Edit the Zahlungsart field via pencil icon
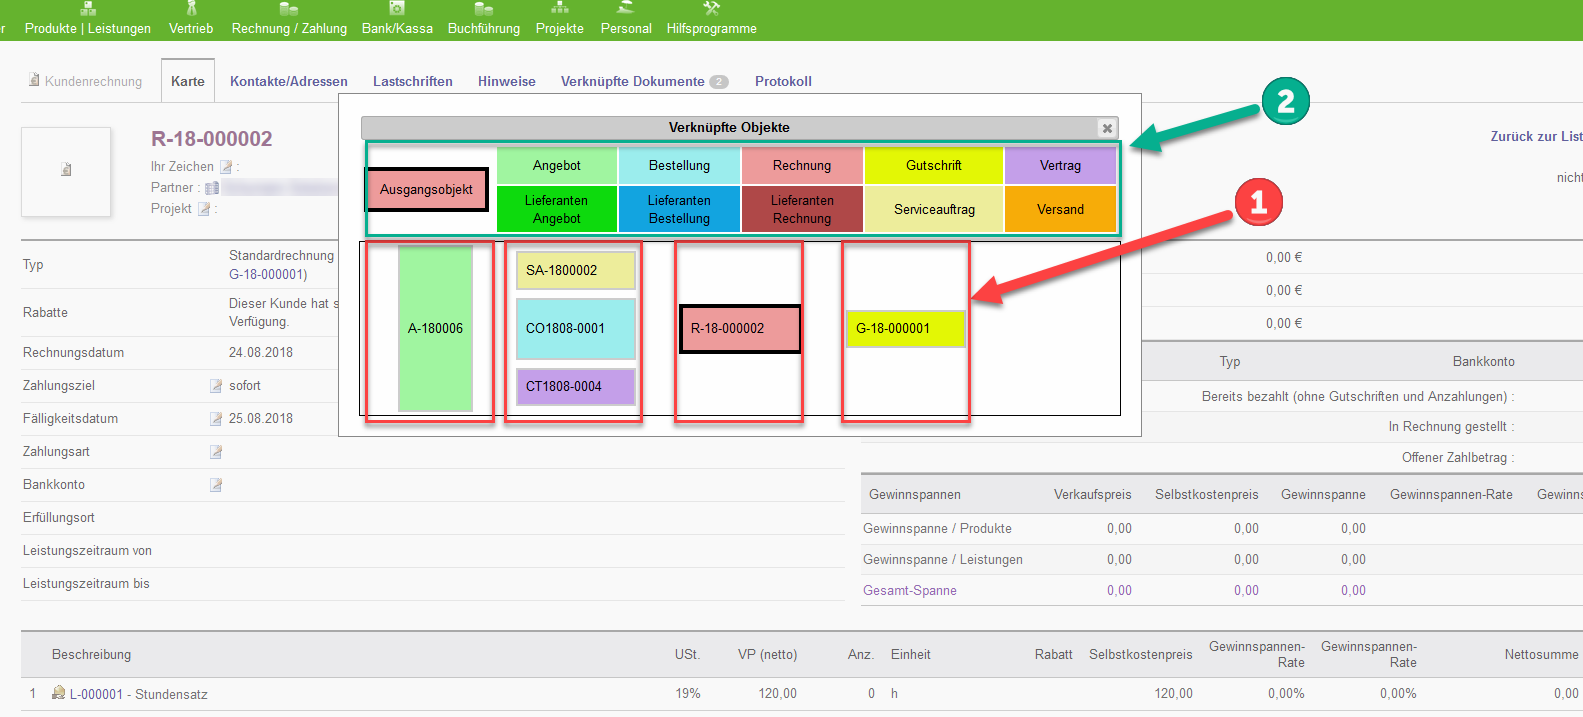The height and width of the screenshot is (717, 1583). [x=216, y=452]
